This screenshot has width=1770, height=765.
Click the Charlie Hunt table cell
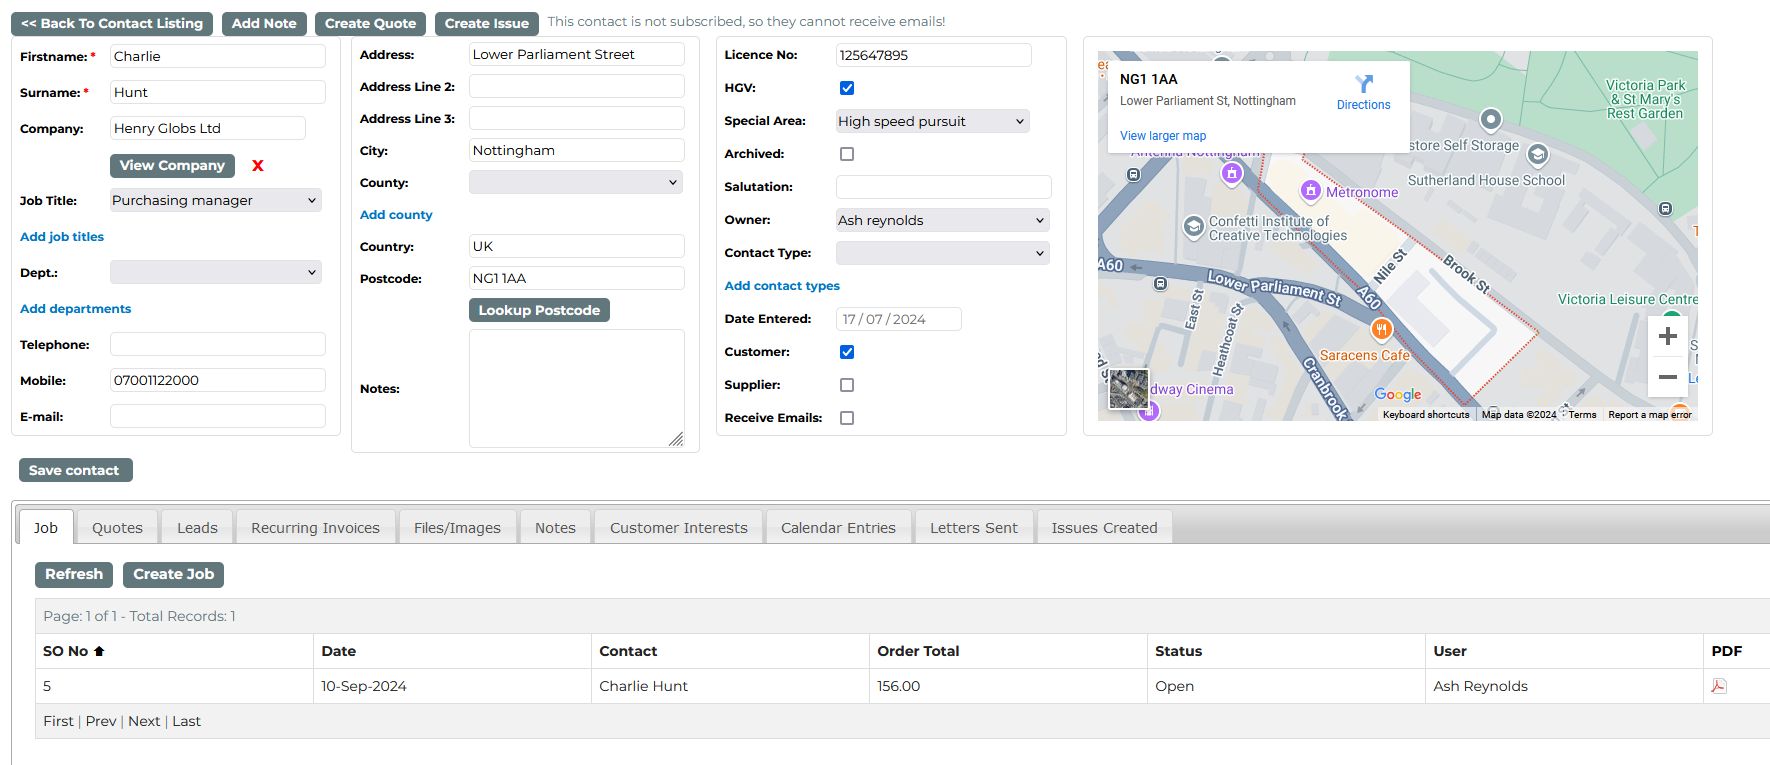pos(730,686)
